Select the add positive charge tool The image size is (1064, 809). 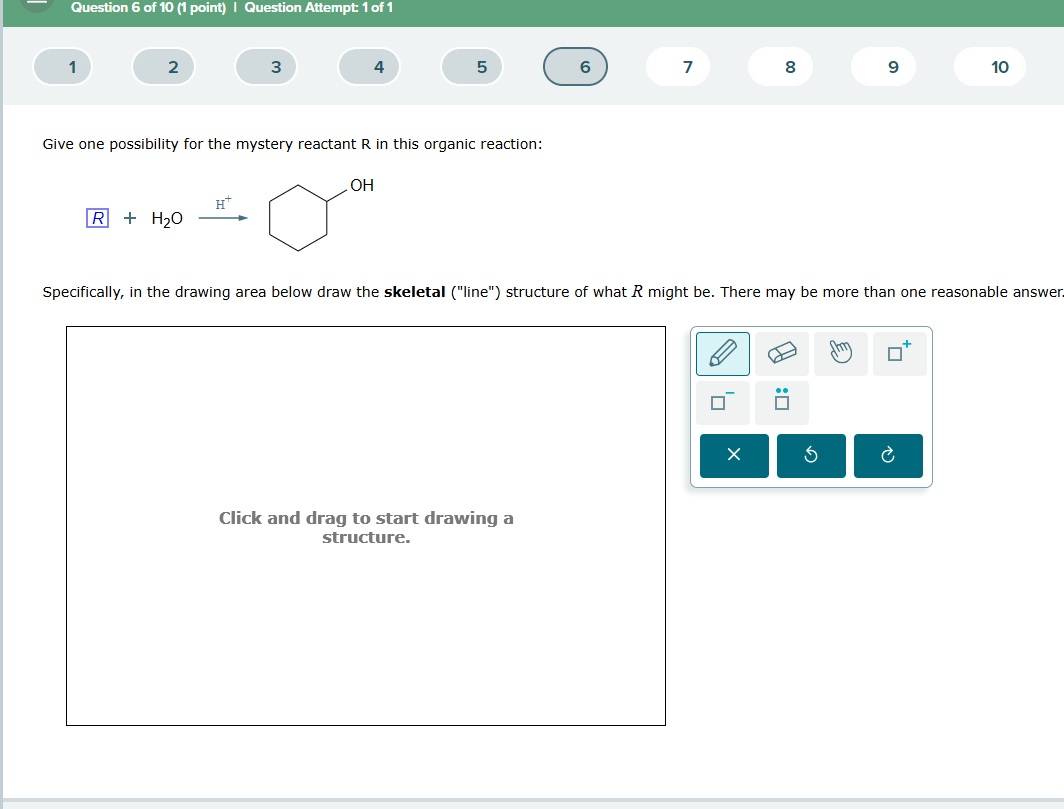[x=898, y=353]
